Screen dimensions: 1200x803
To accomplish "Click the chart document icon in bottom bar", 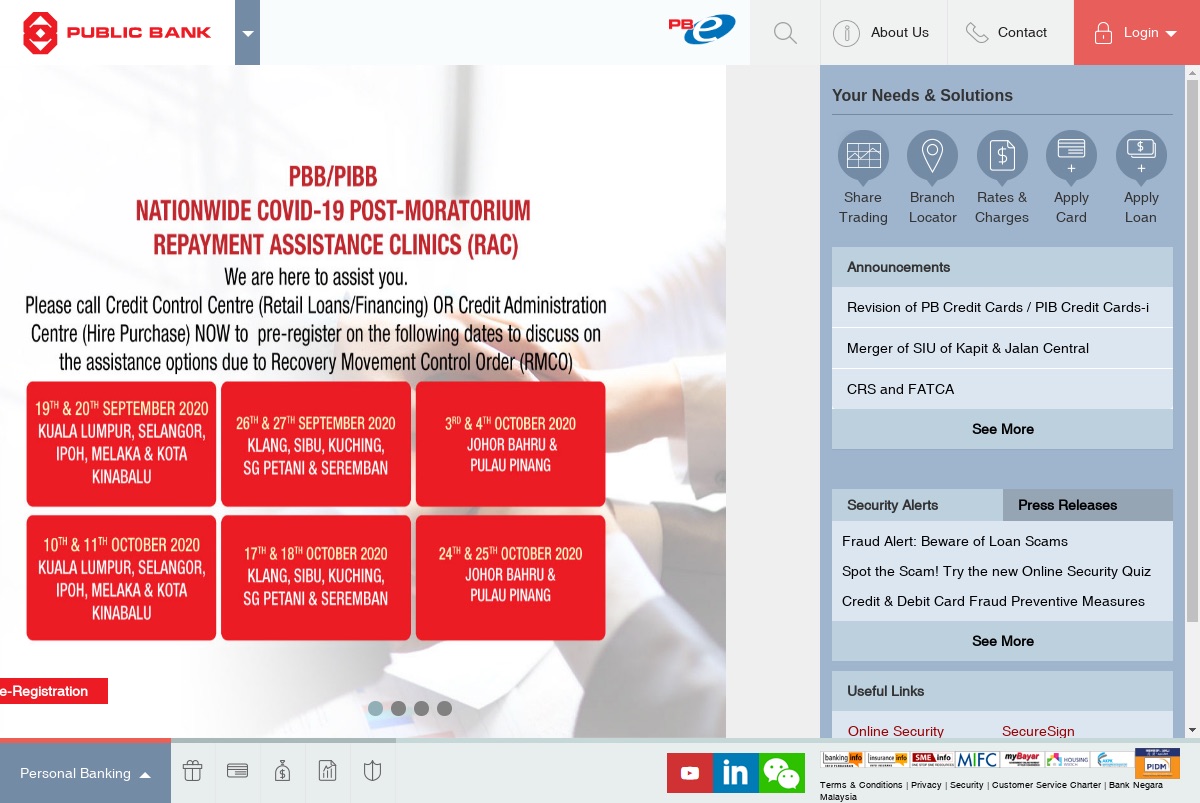I will 327,771.
